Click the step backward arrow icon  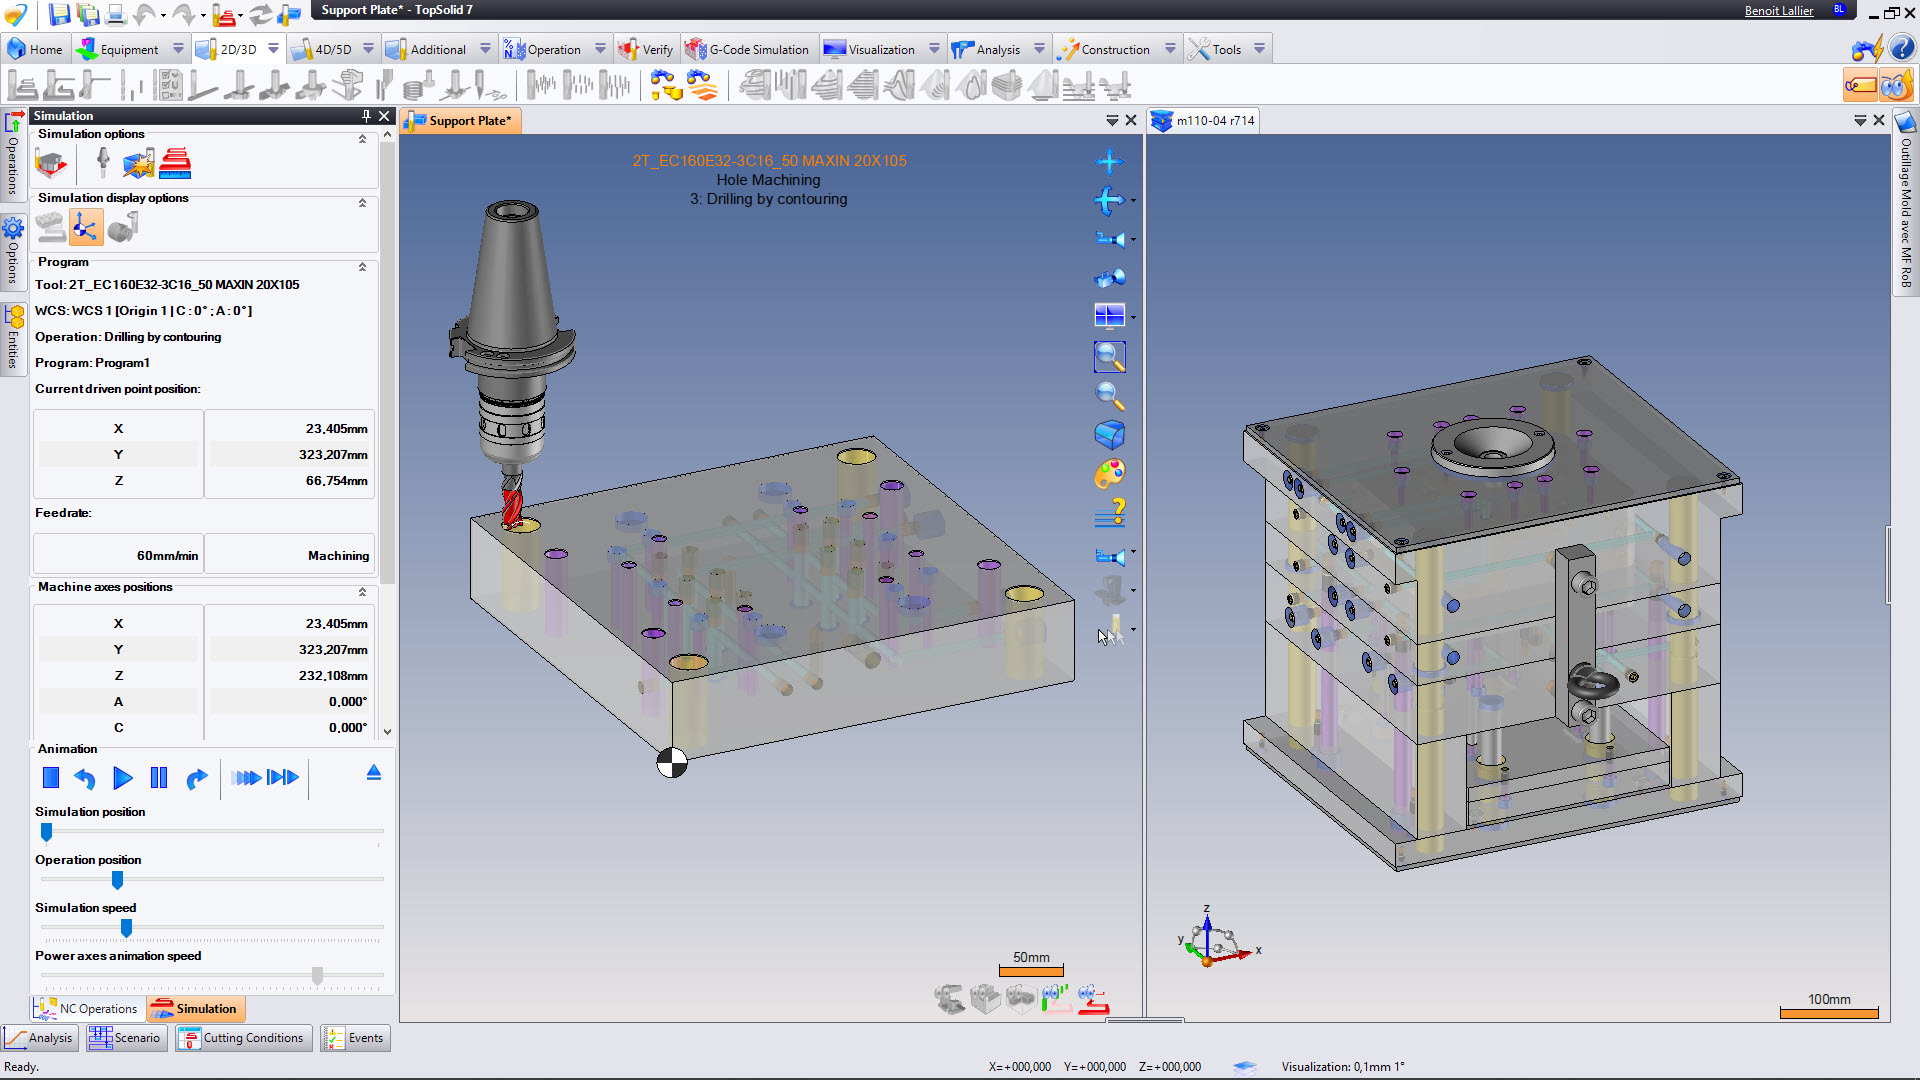coord(85,778)
